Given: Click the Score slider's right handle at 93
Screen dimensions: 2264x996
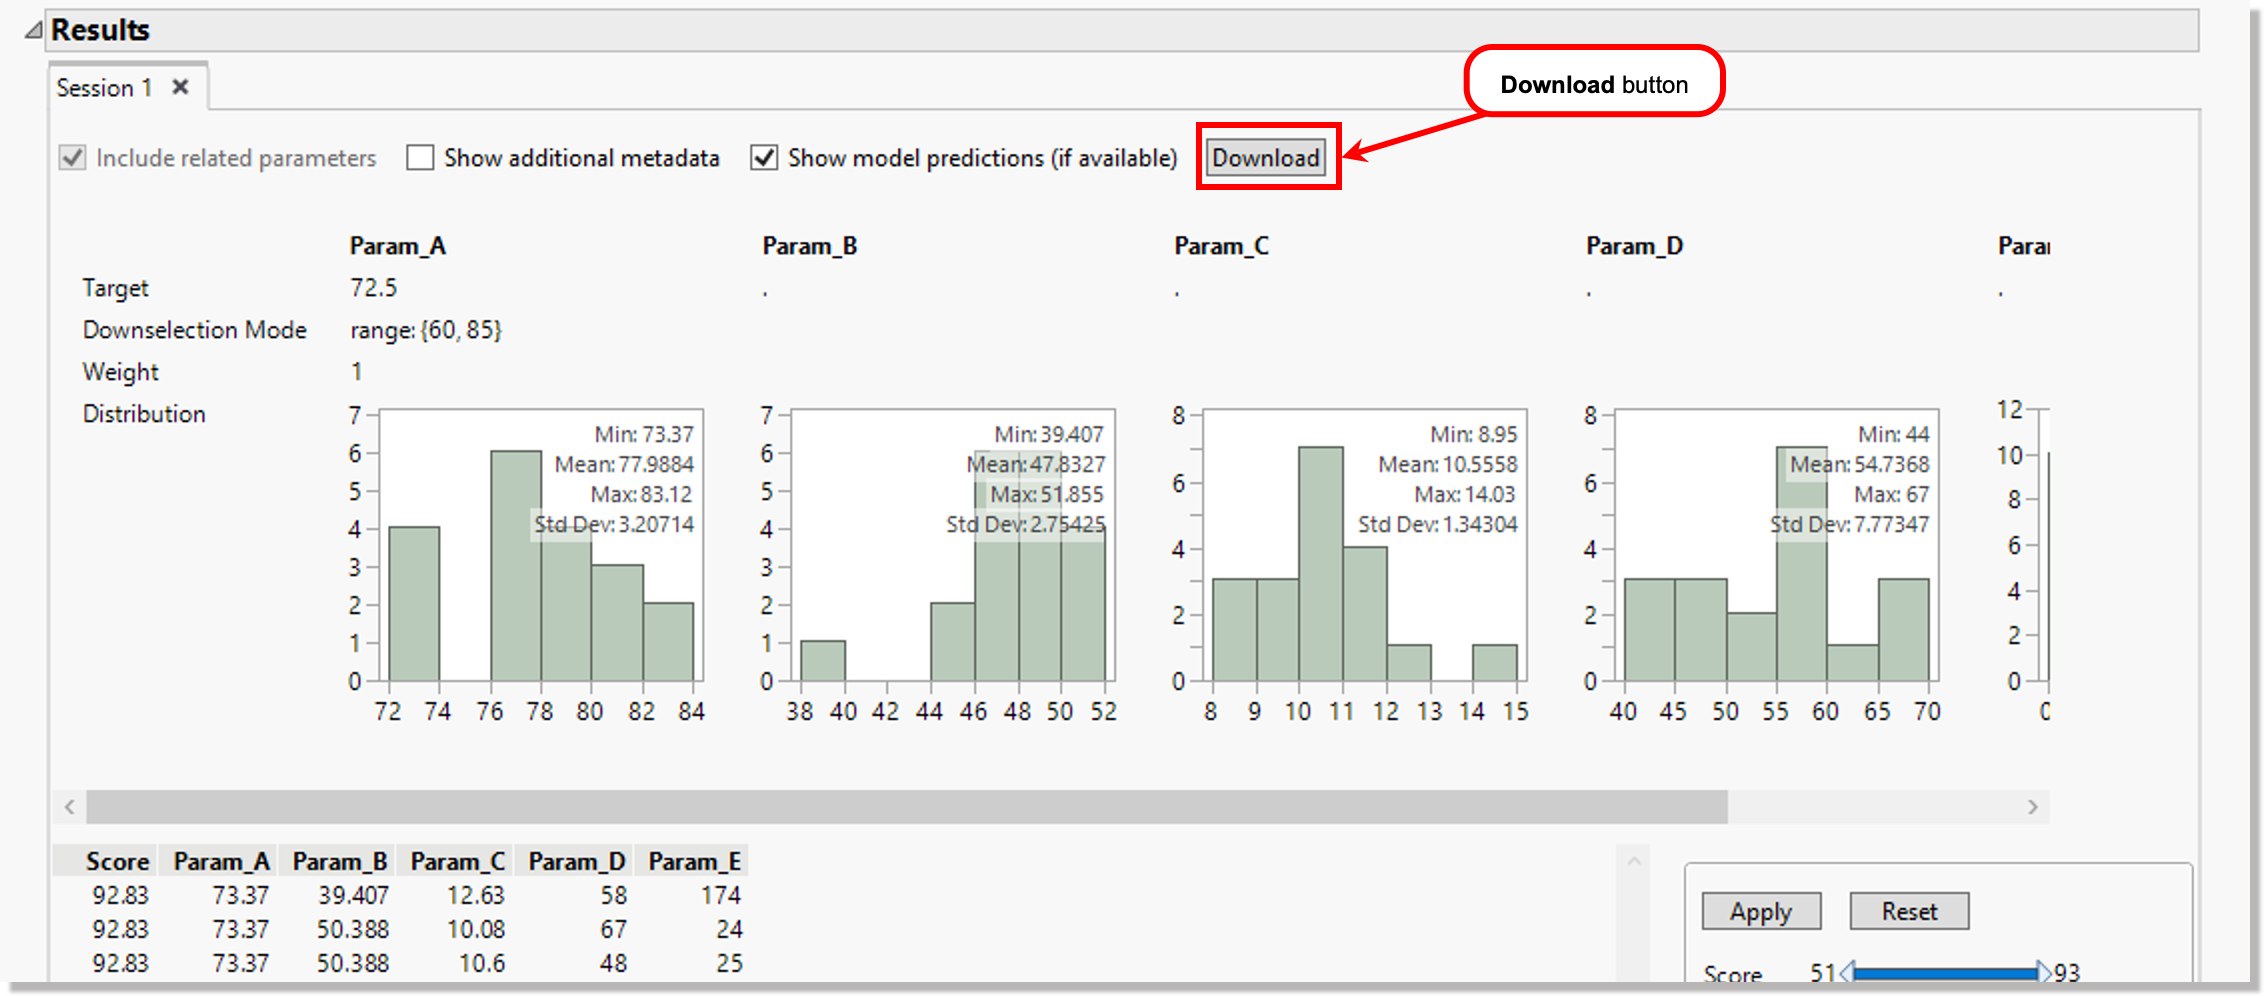Looking at the screenshot, I should (x=2044, y=972).
